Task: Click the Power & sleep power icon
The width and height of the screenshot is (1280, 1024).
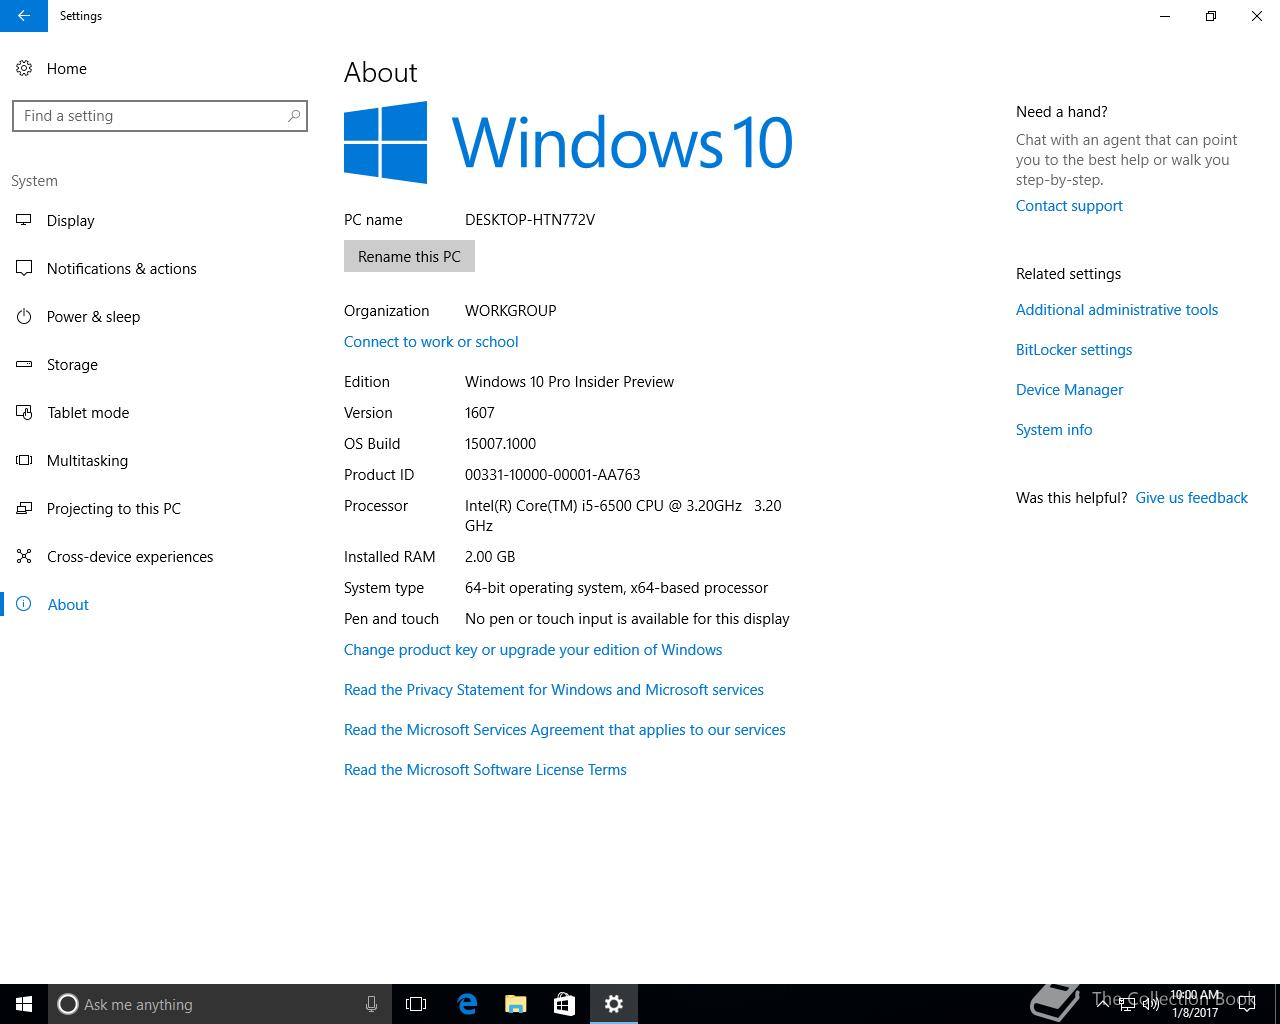Action: pos(24,316)
